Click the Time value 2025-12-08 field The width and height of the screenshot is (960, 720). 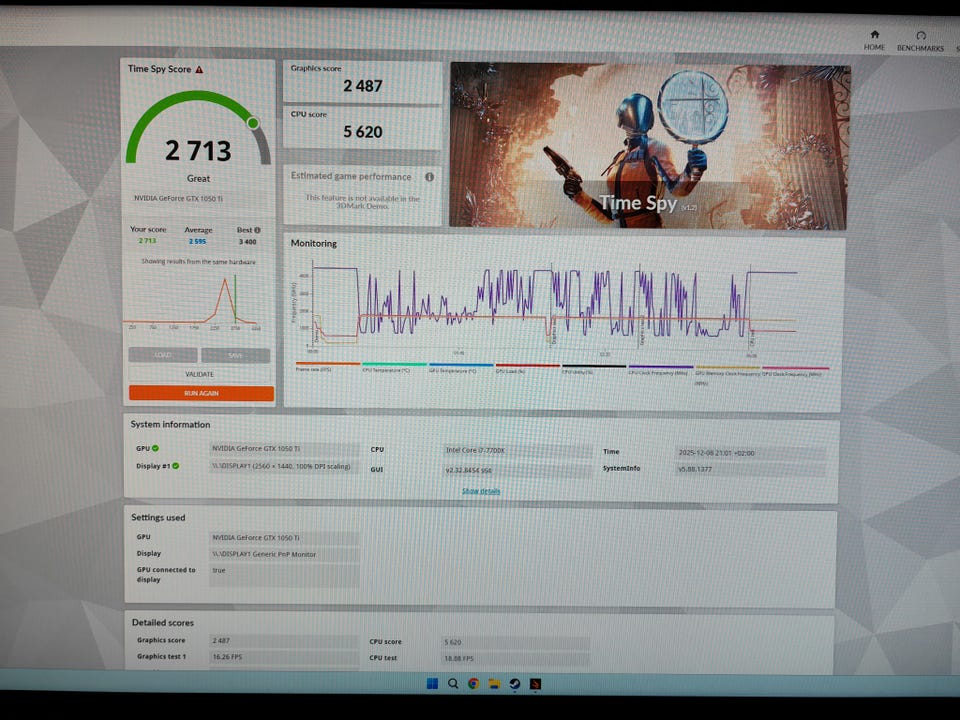751,453
